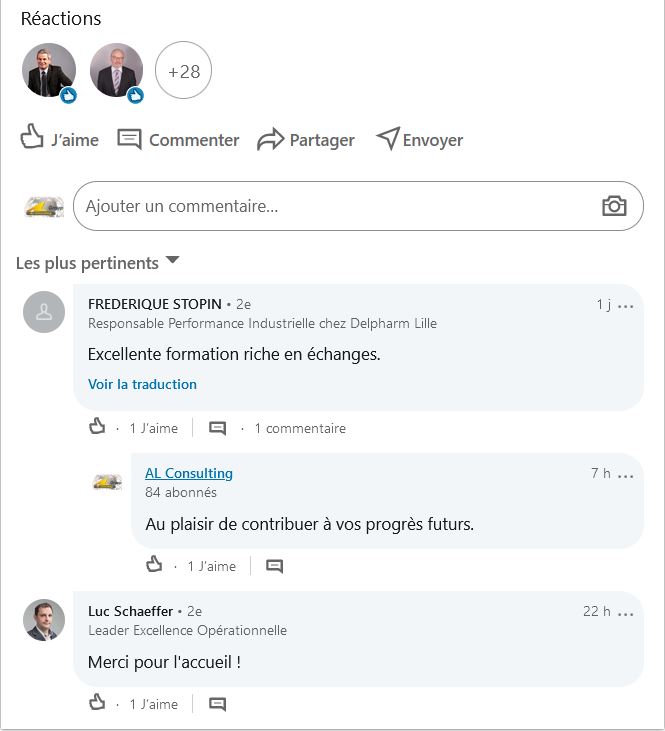665x731 pixels.
Task: Like Luc Schaeffer's comment
Action: pos(97,703)
